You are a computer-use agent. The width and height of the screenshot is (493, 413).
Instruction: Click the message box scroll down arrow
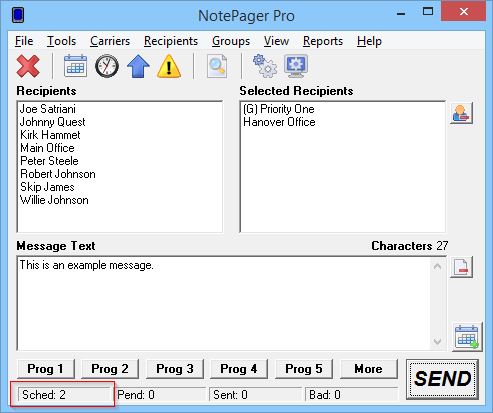[x=437, y=341]
